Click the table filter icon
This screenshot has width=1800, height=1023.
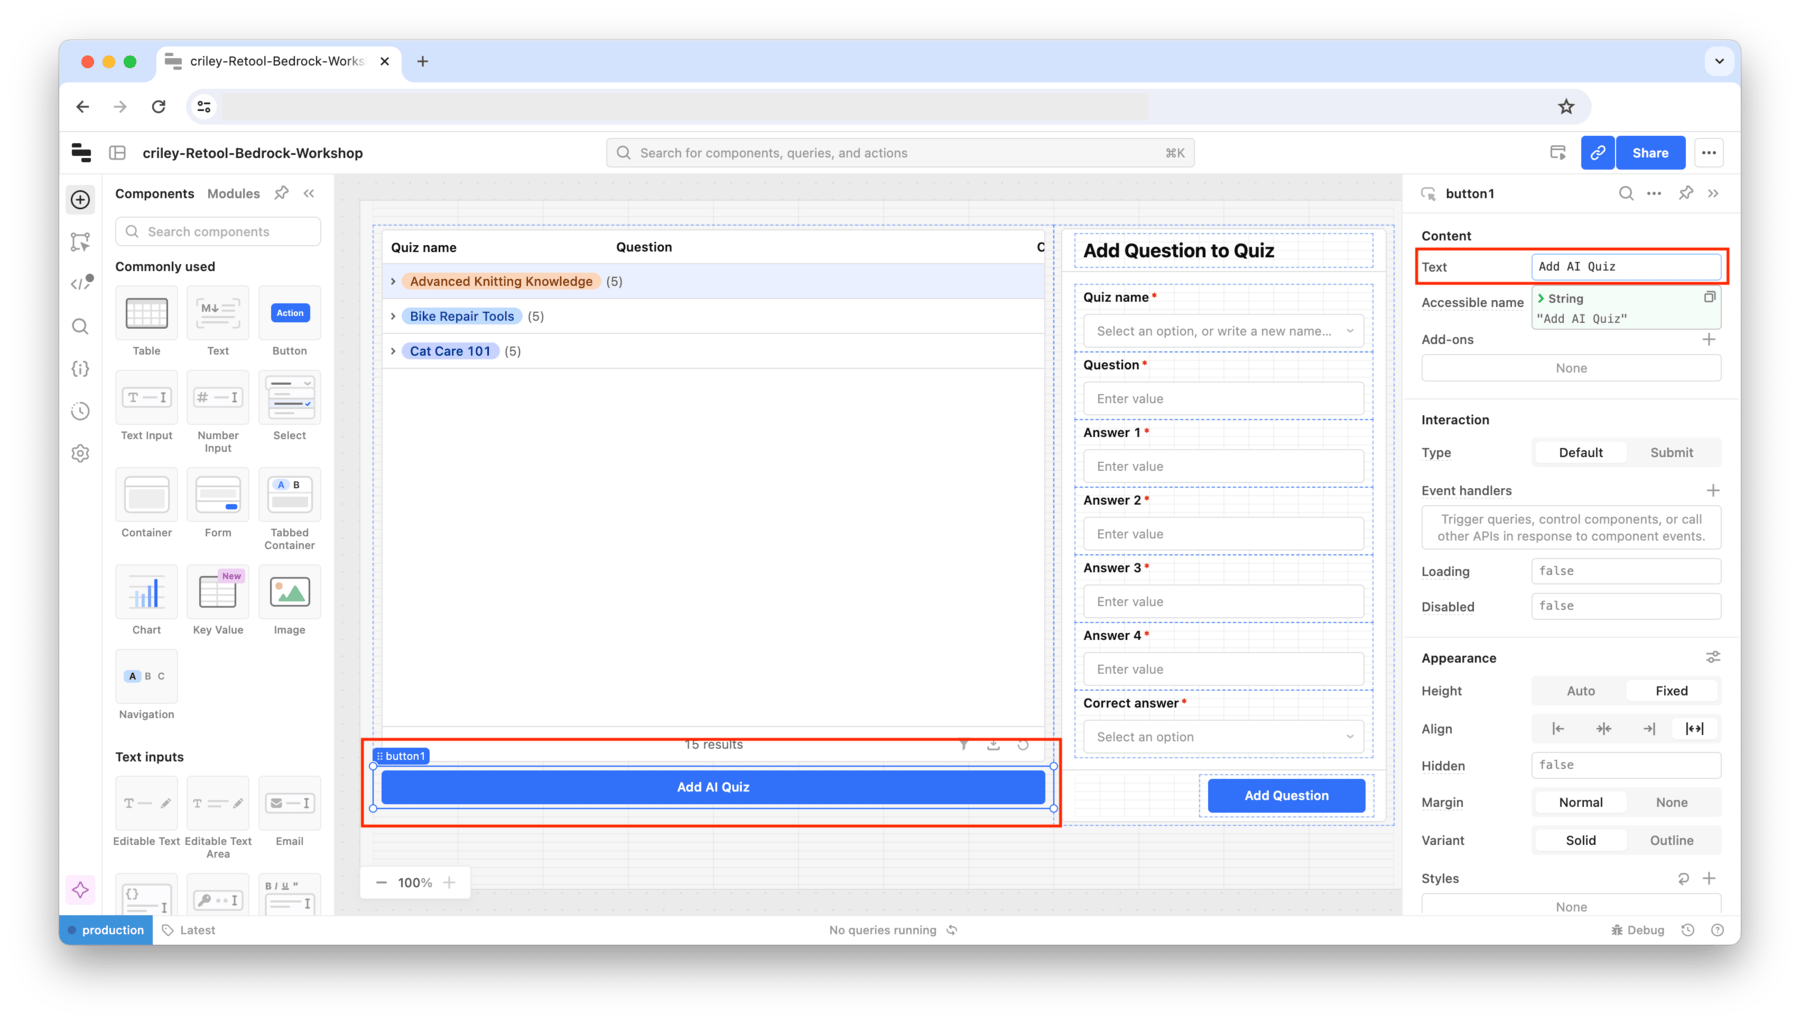(x=964, y=745)
